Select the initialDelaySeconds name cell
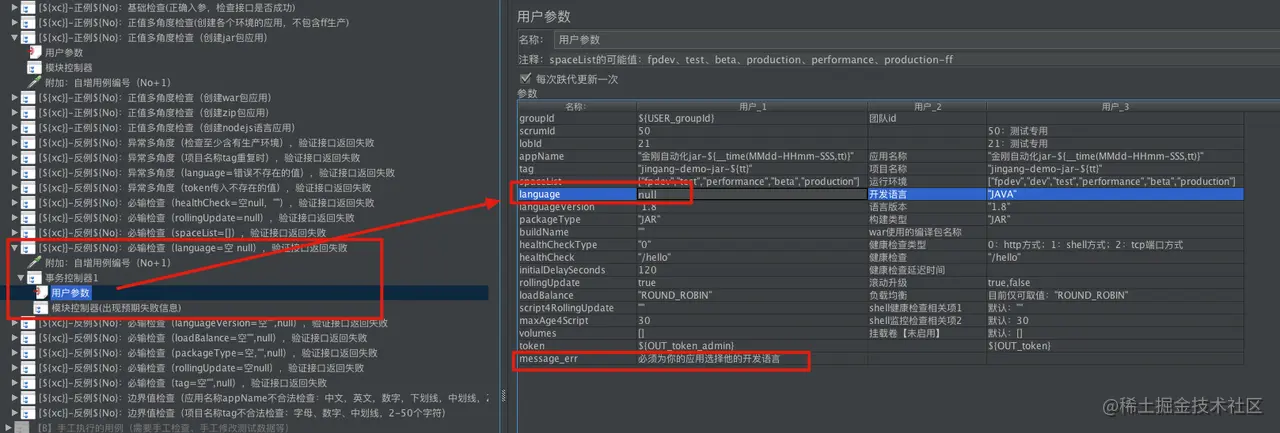1280x433 pixels. pos(576,270)
